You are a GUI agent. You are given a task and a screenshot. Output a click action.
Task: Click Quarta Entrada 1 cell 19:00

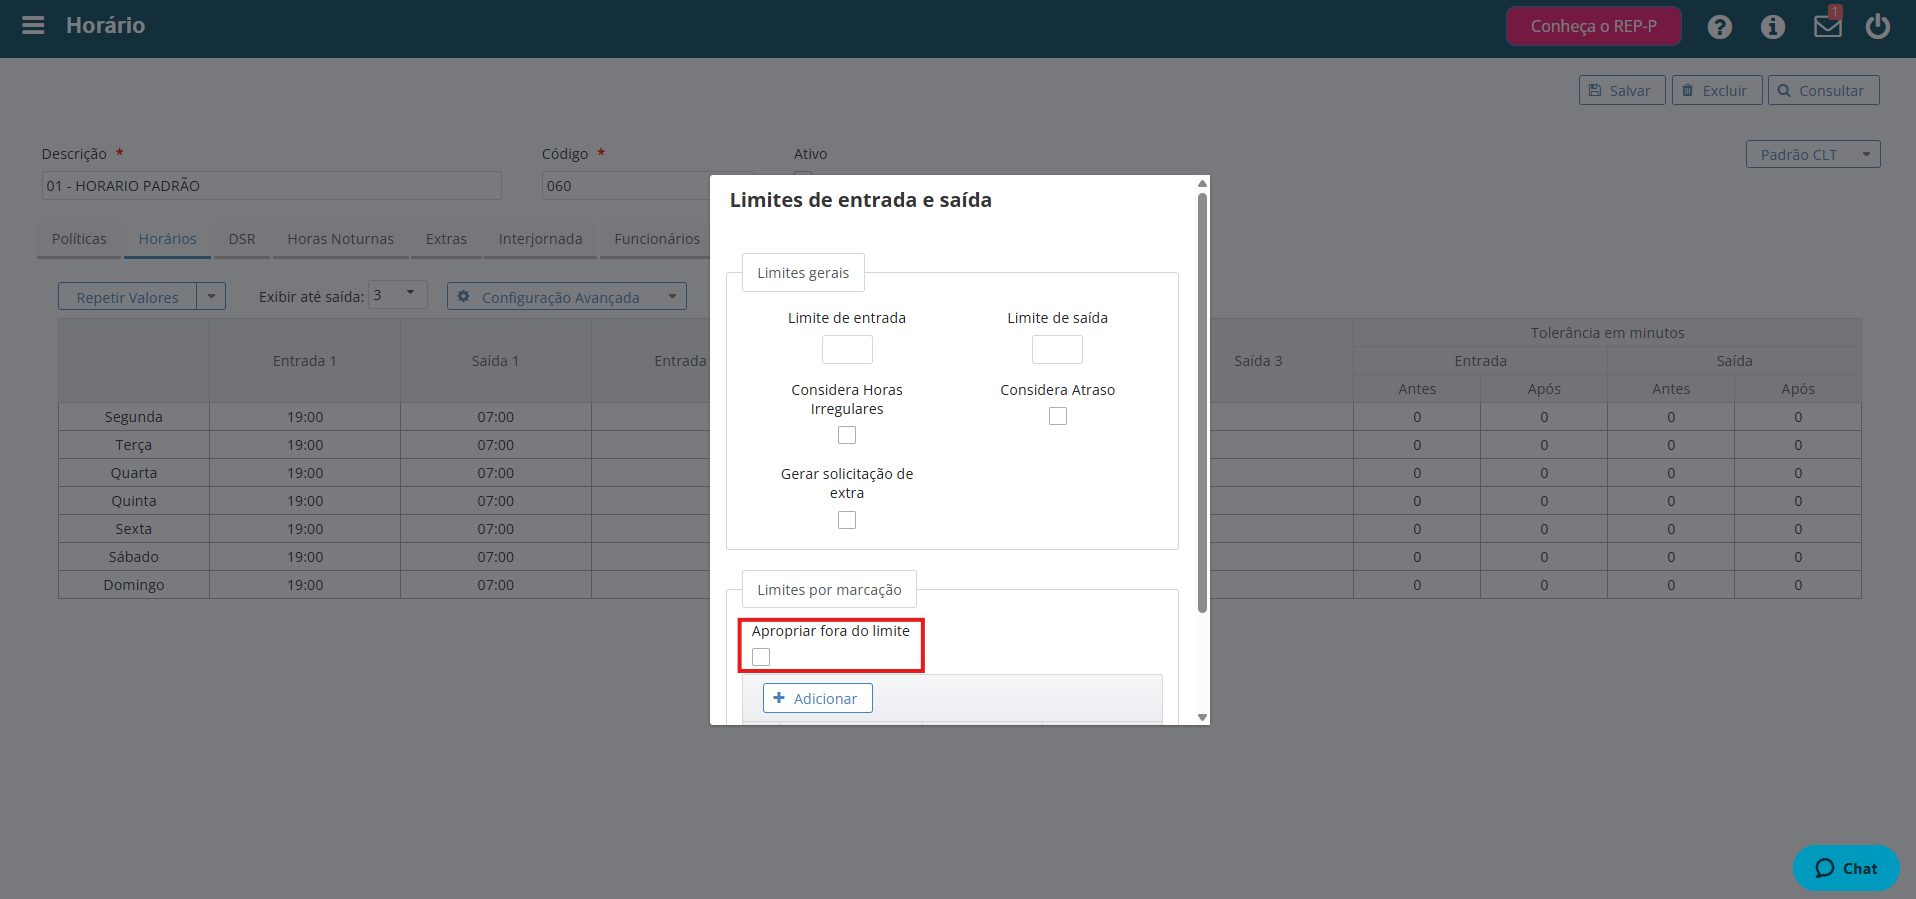coord(305,473)
